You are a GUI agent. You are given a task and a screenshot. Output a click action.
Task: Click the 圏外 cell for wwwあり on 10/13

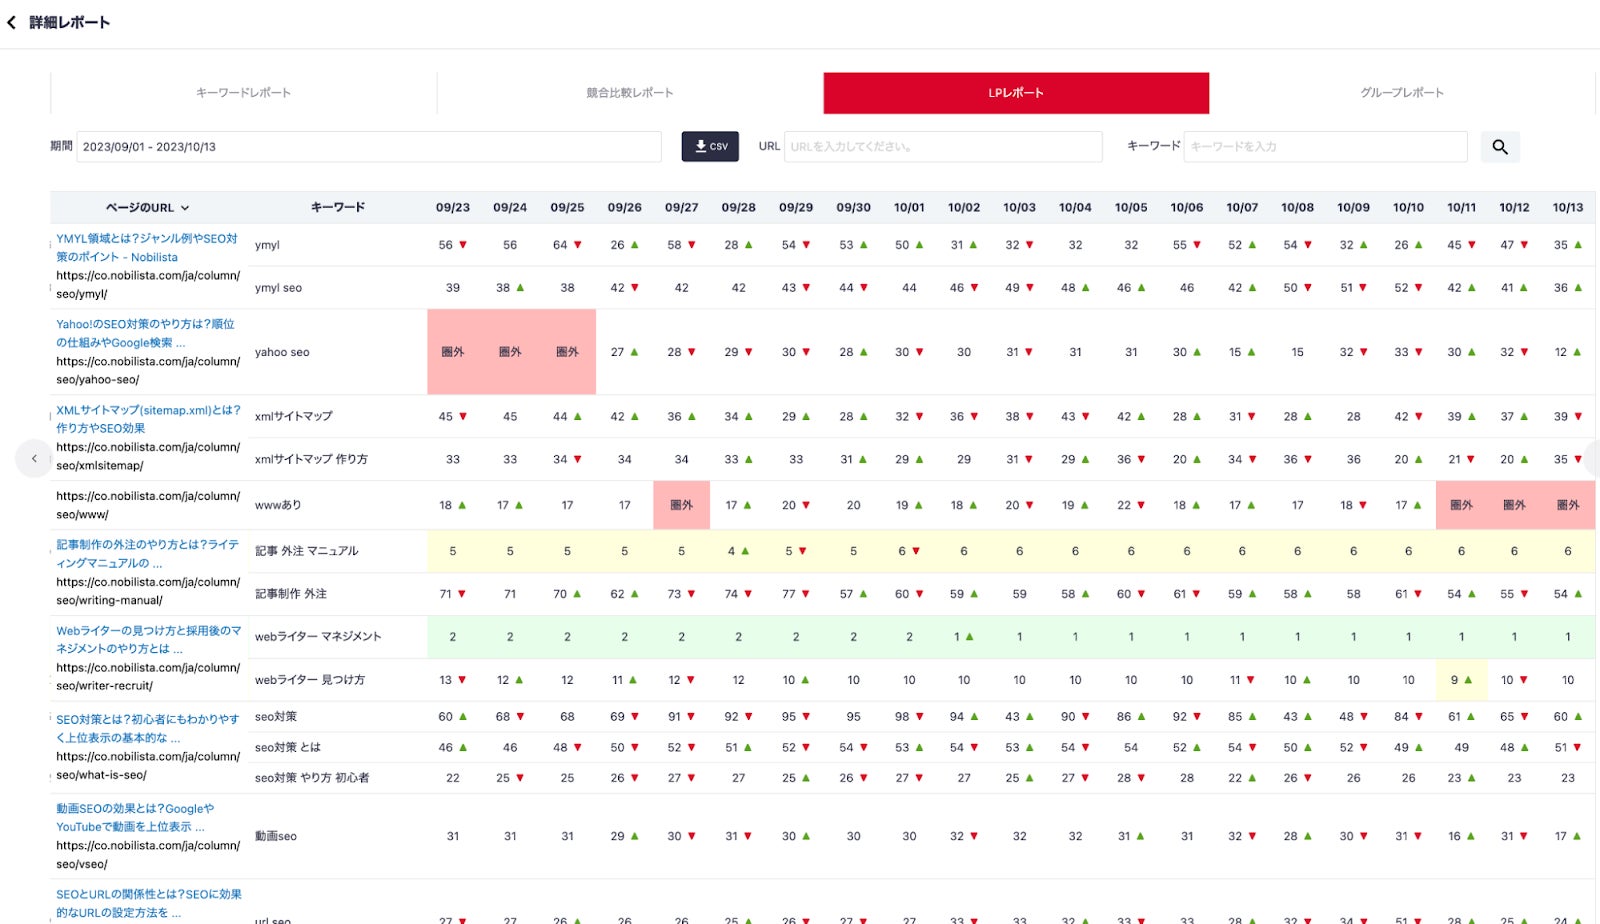(1568, 505)
